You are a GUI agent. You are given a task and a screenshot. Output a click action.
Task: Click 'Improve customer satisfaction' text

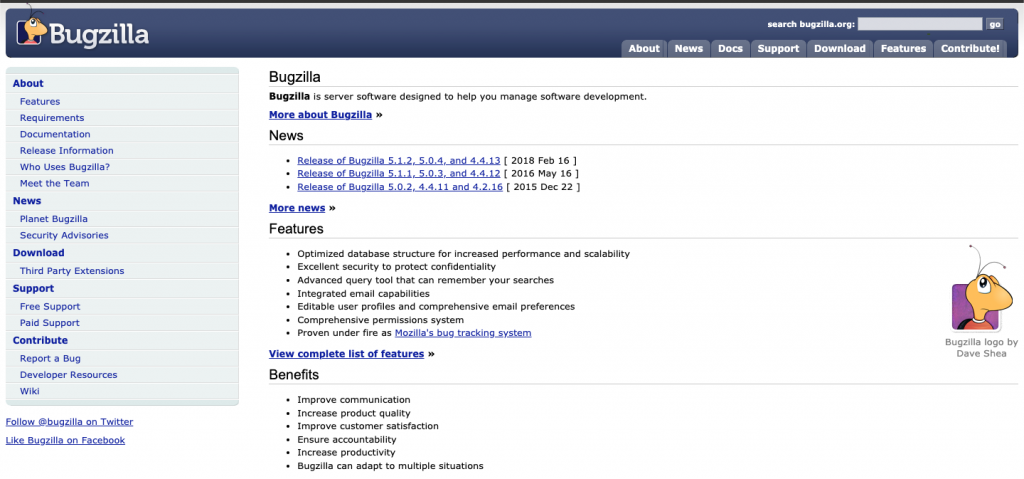point(368,426)
